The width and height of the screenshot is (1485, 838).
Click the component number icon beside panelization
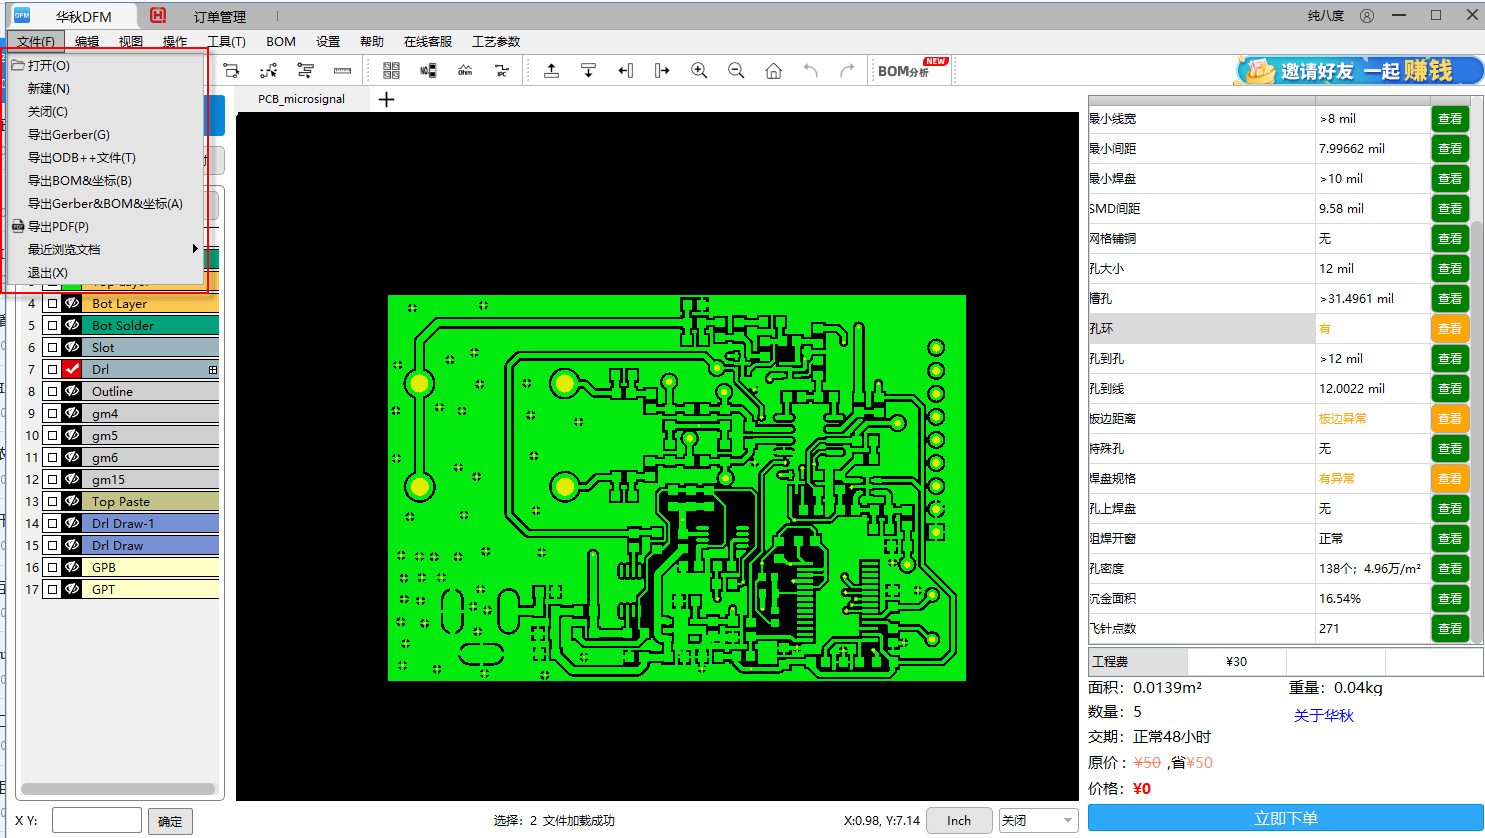[x=428, y=70]
